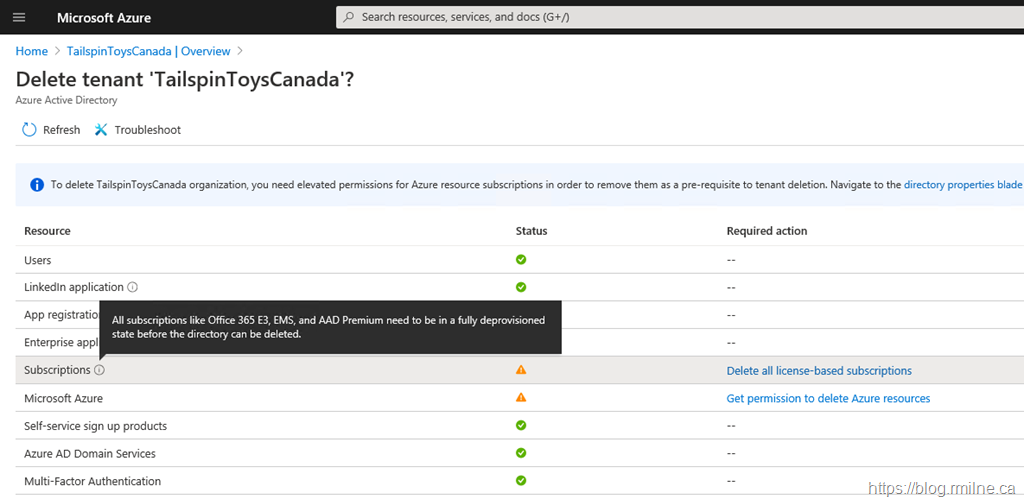Click green check for Multi-Factor Authentication
The height and width of the screenshot is (499, 1024).
tap(520, 481)
